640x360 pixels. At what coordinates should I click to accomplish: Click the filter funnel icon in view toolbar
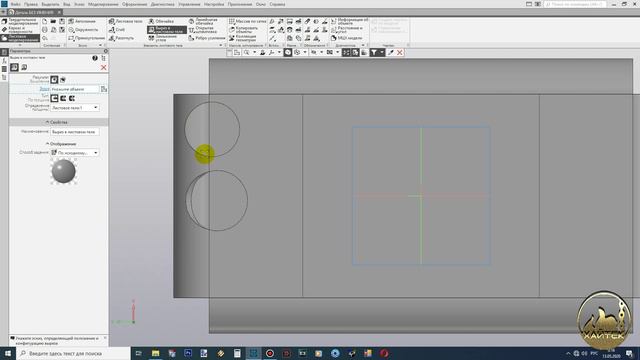[x=373, y=53]
